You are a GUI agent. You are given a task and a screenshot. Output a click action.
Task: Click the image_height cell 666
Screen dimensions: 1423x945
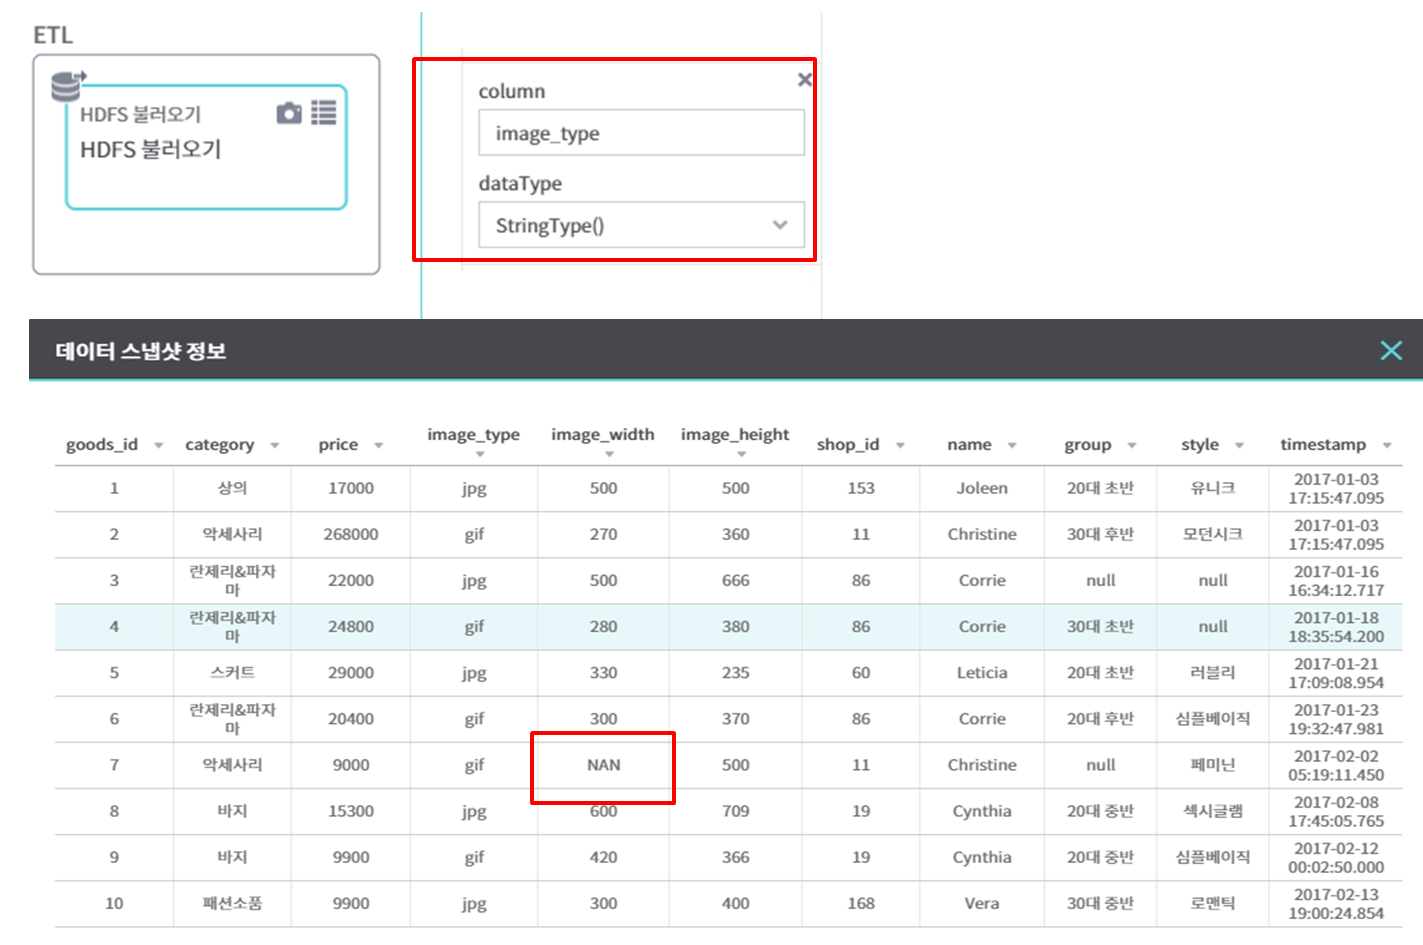click(x=736, y=580)
